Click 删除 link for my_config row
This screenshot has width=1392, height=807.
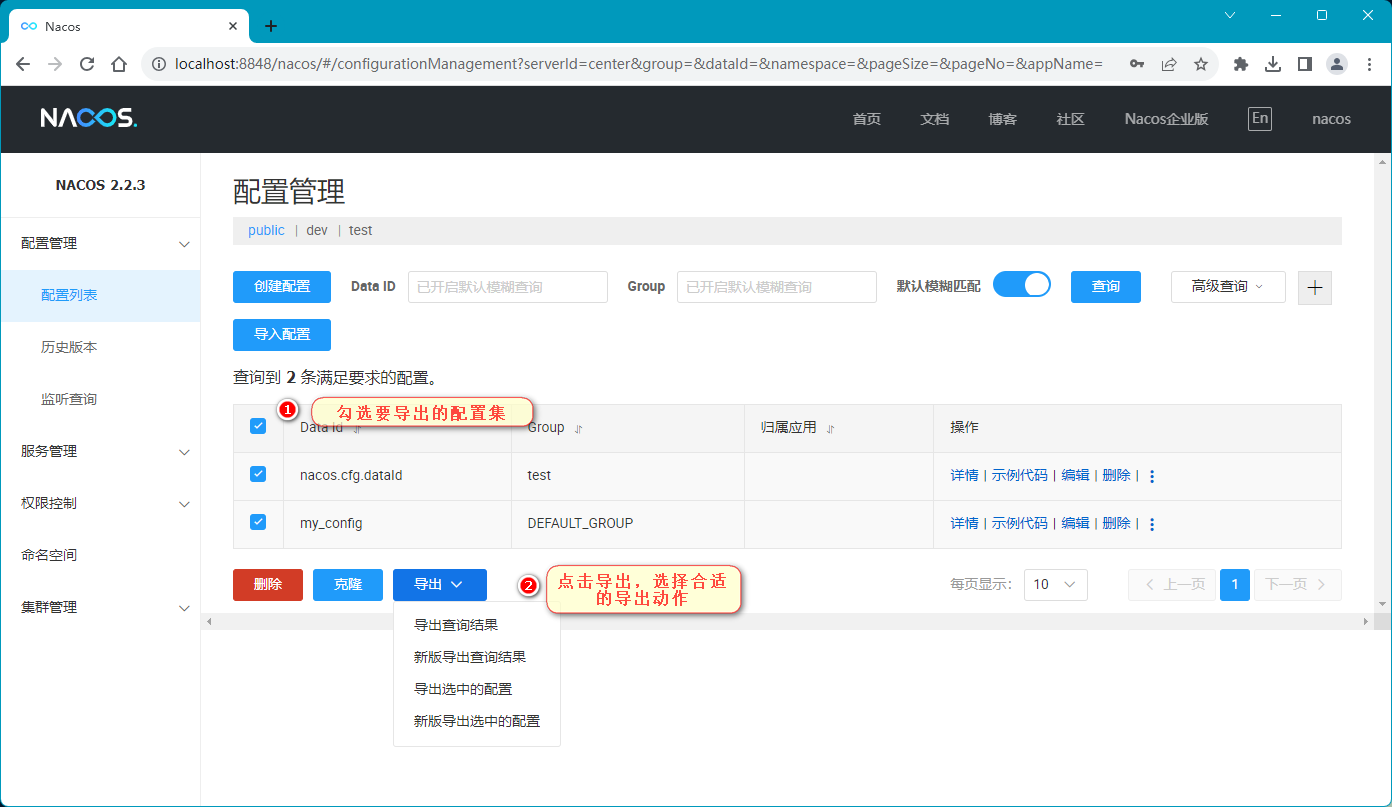(x=1116, y=524)
